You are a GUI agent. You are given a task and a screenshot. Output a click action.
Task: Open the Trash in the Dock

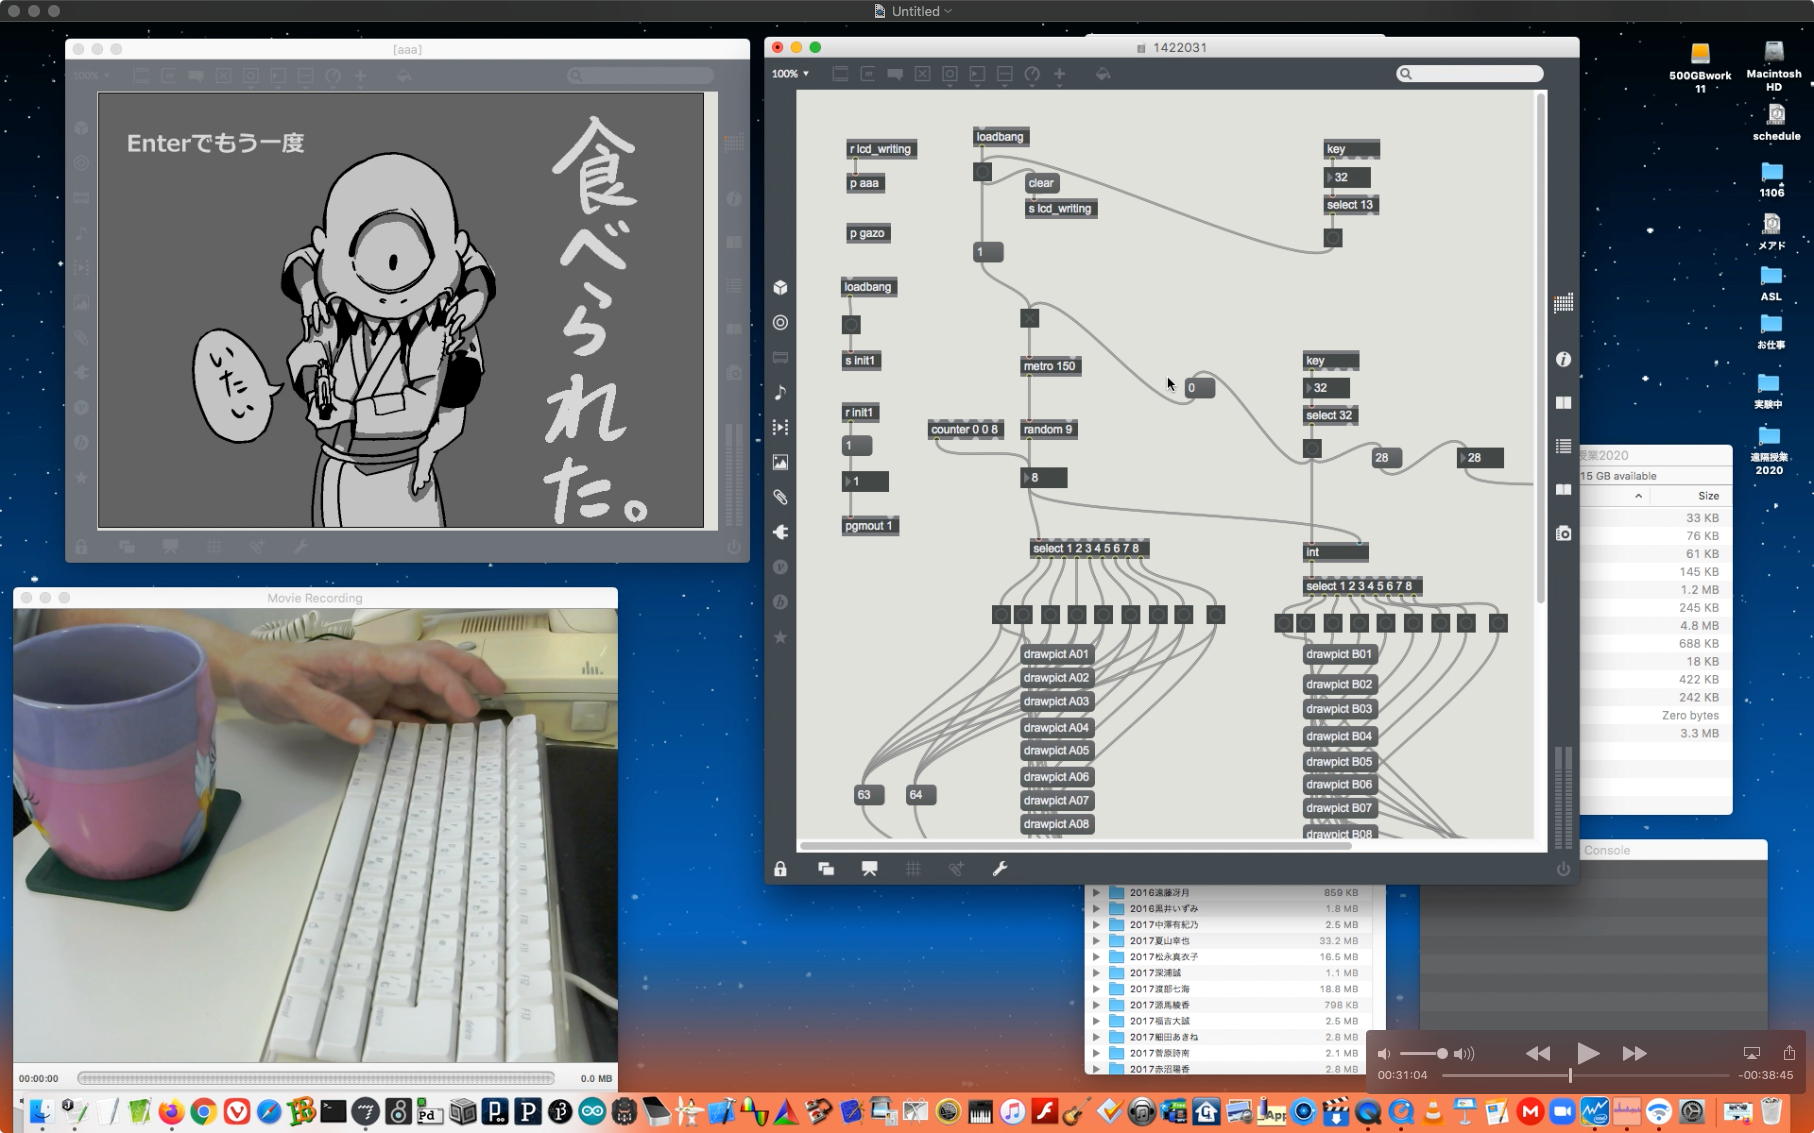click(x=1771, y=1111)
